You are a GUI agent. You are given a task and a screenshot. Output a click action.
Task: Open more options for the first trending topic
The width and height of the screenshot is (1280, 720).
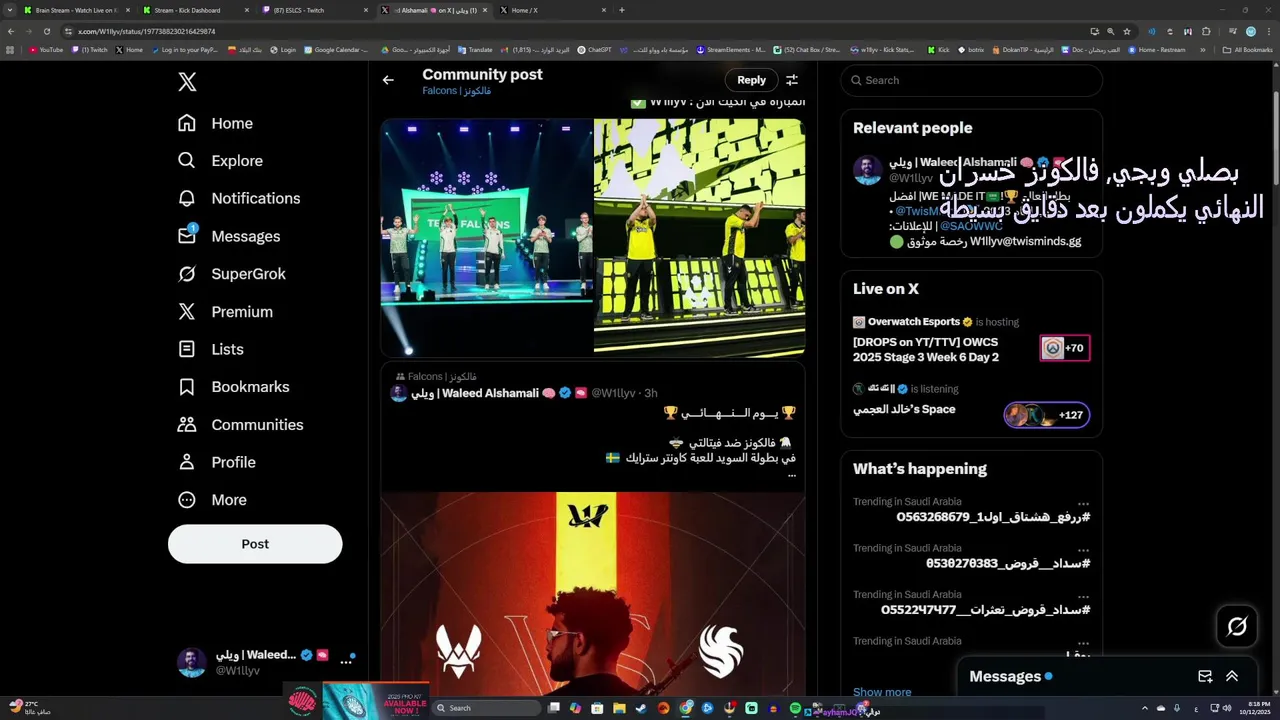1083,503
